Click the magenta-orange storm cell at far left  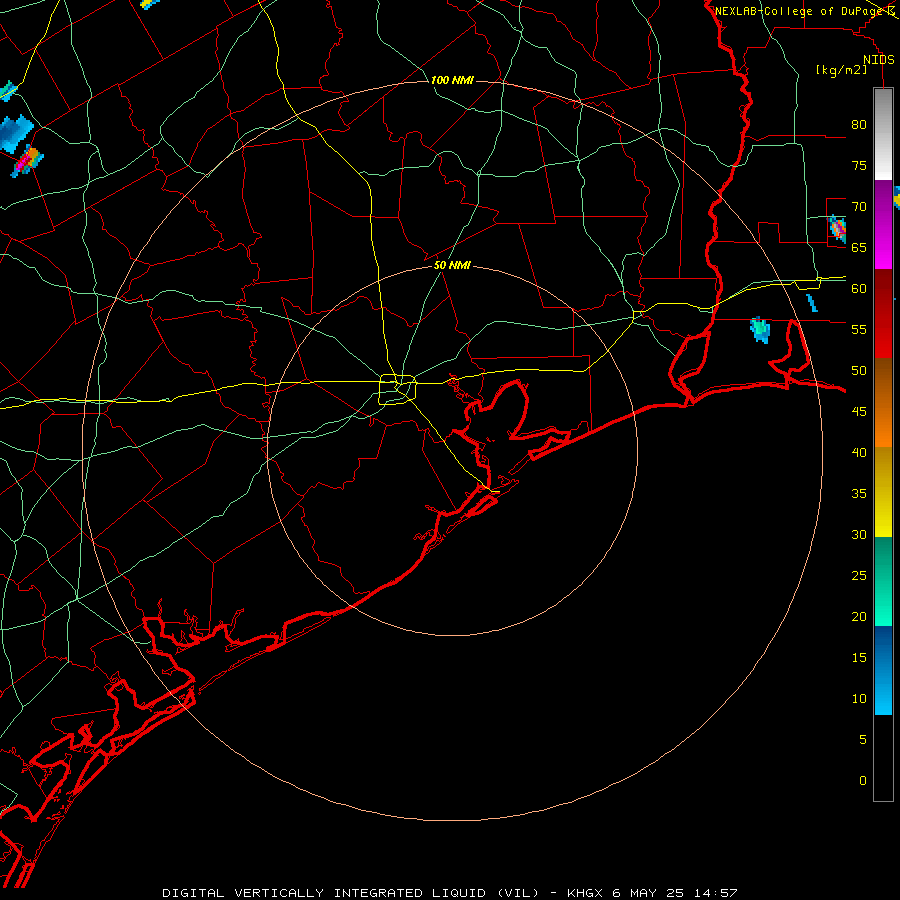coord(27,161)
